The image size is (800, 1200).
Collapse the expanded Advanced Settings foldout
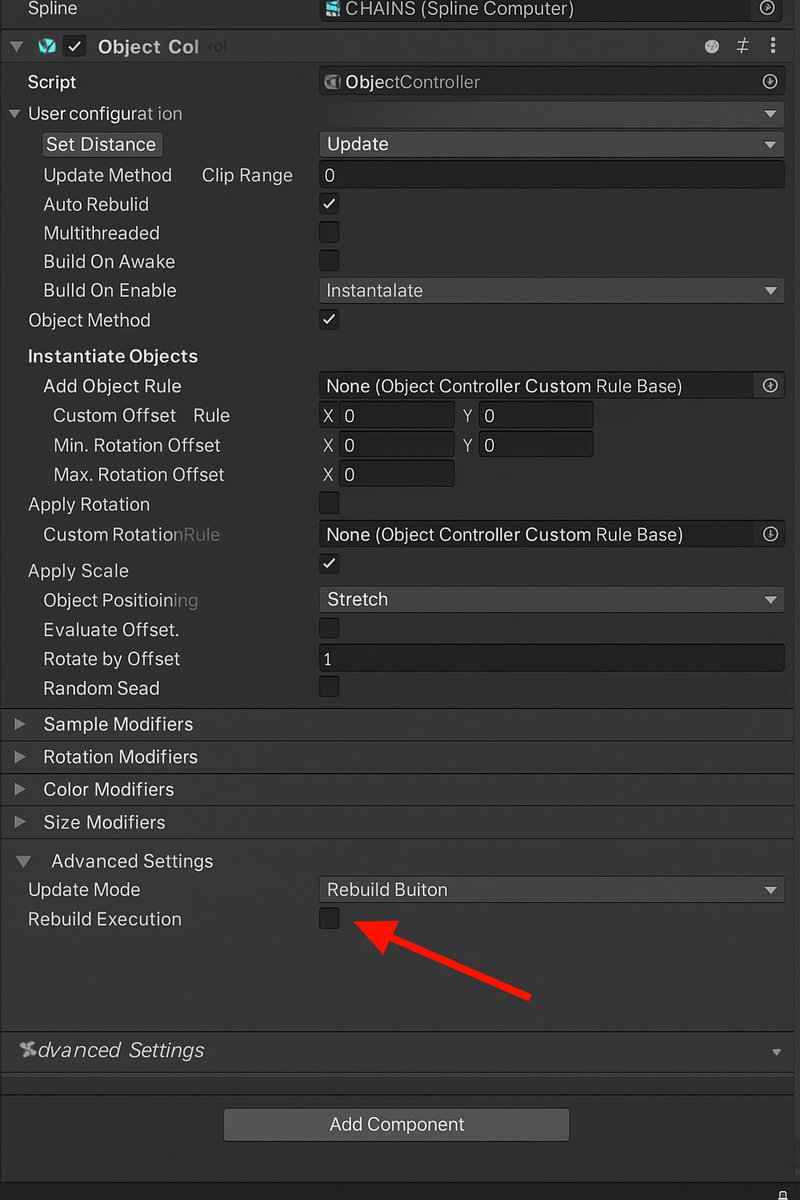[x=21, y=861]
